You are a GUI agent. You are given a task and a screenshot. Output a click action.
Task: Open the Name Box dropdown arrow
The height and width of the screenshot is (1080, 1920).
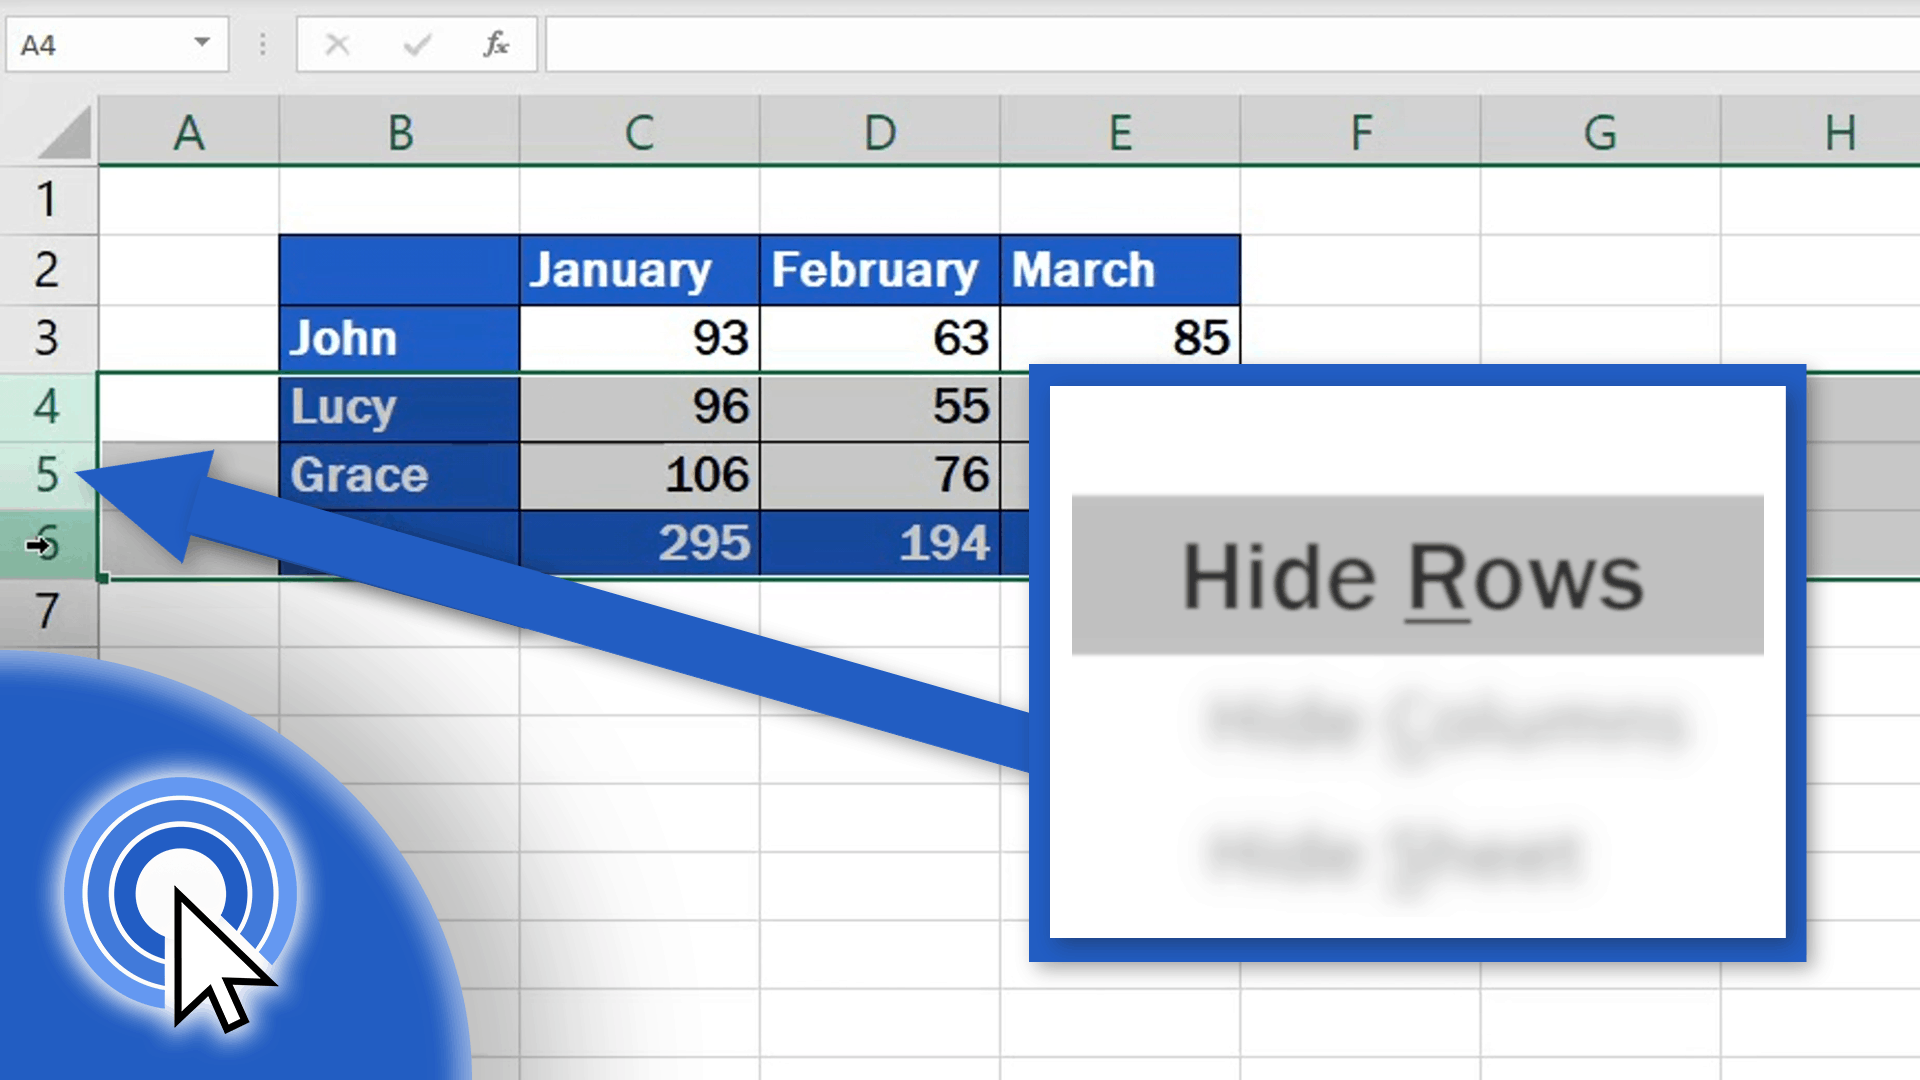[x=201, y=44]
